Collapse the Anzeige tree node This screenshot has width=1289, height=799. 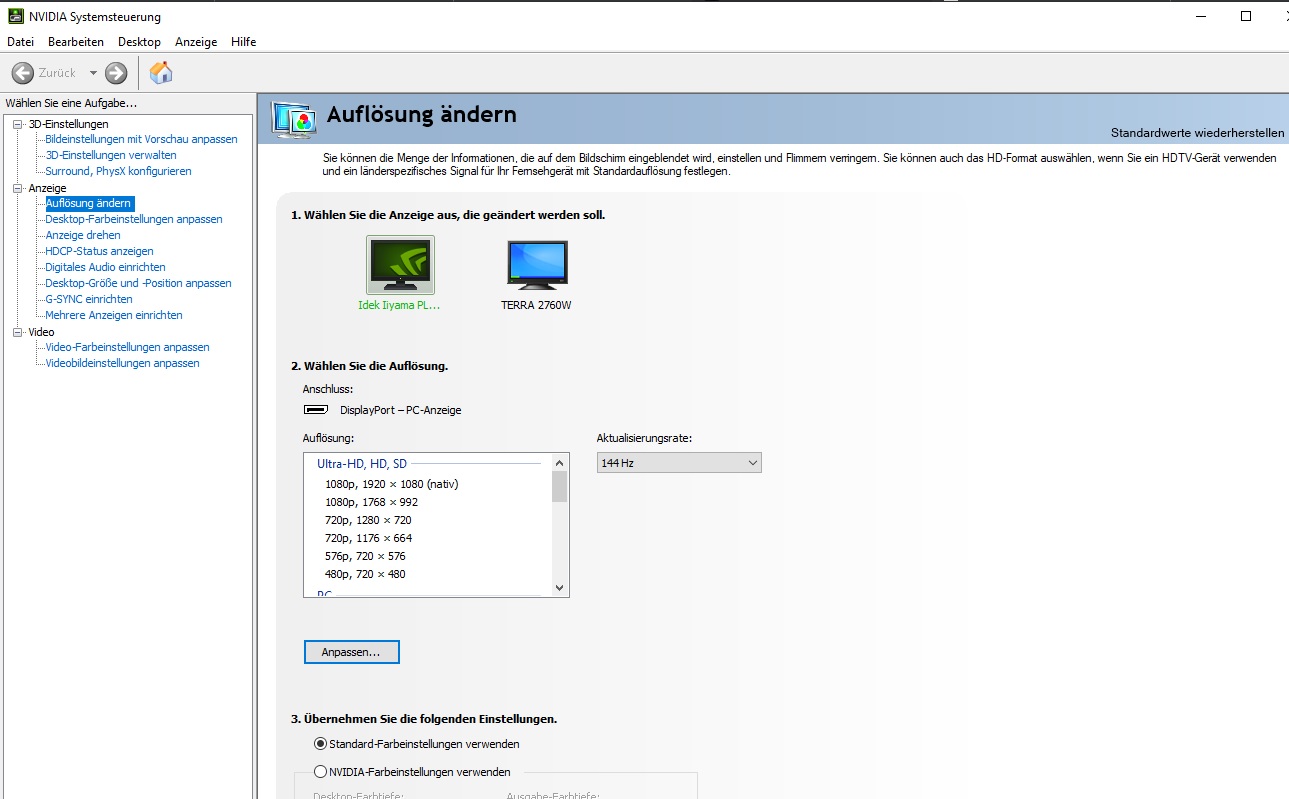pyautogui.click(x=17, y=188)
